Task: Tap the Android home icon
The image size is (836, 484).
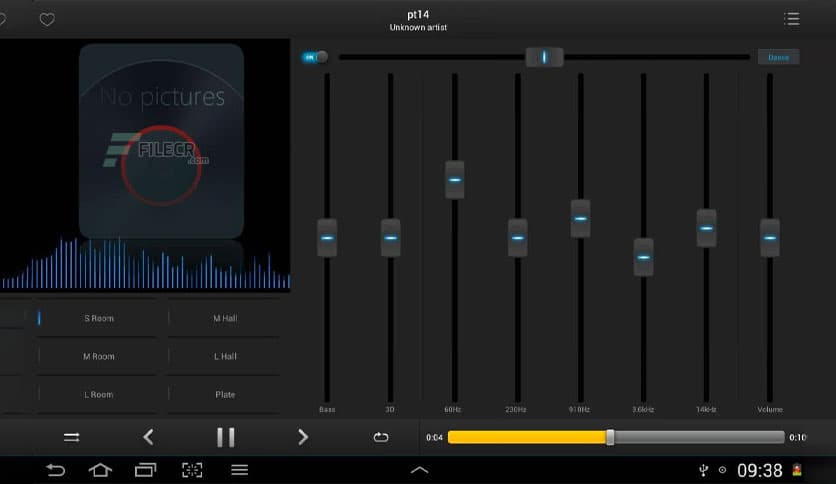Action: point(100,470)
